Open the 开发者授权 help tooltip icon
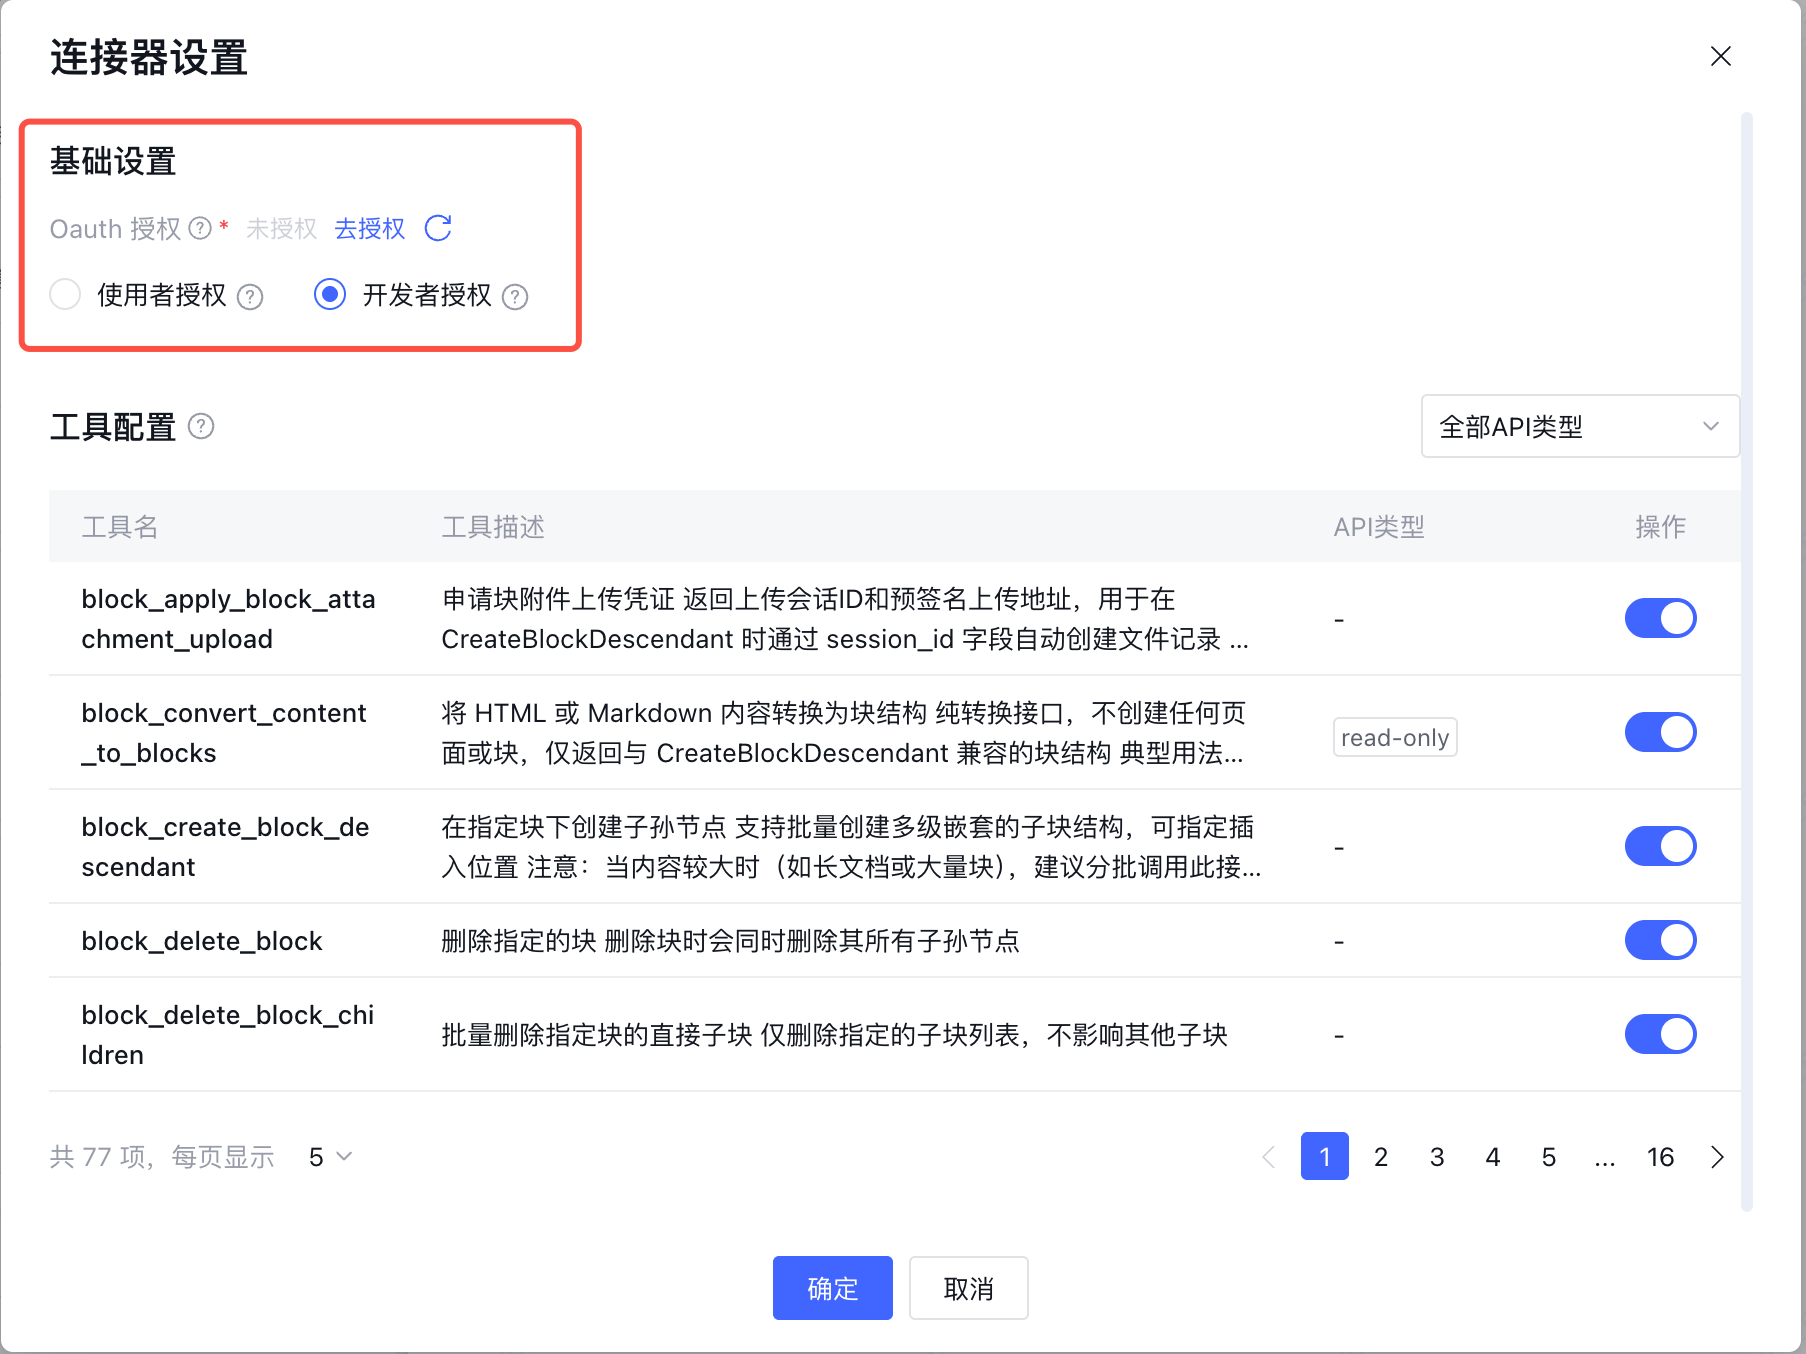The height and width of the screenshot is (1354, 1806). click(515, 297)
